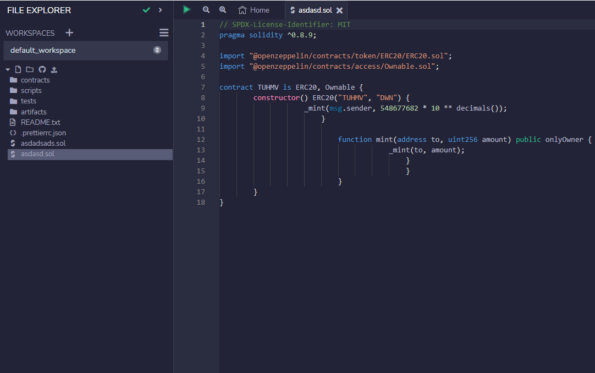The image size is (595, 373).
Task: Click the pragma solidity ^0.8.9 line
Action: point(268,35)
